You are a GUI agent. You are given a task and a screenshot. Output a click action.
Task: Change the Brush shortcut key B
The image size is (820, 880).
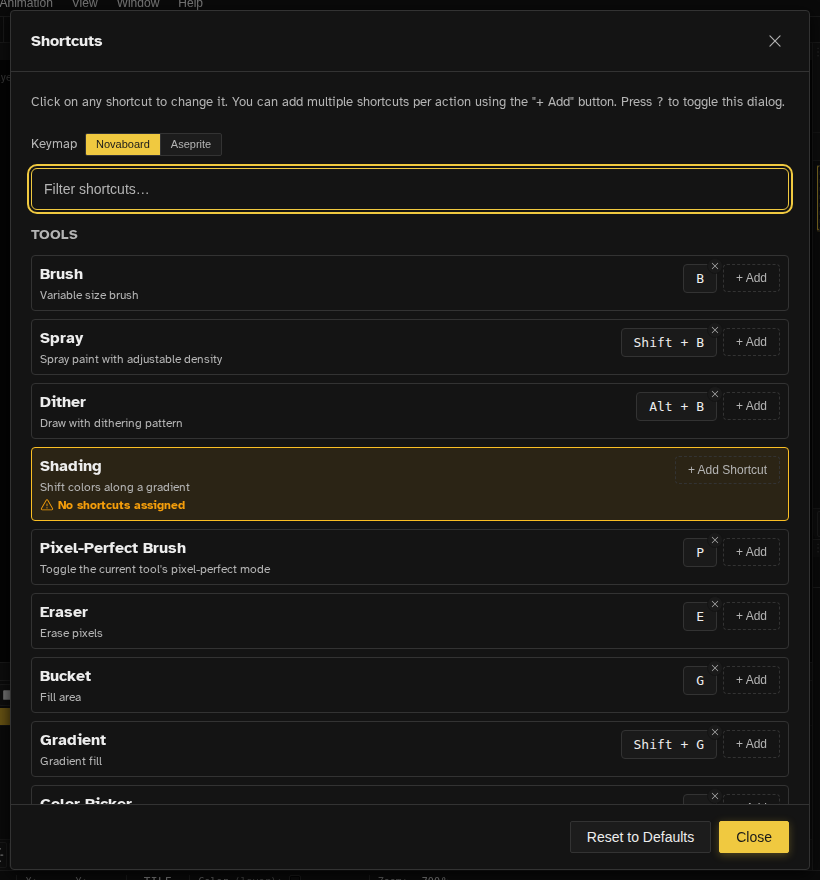point(699,278)
